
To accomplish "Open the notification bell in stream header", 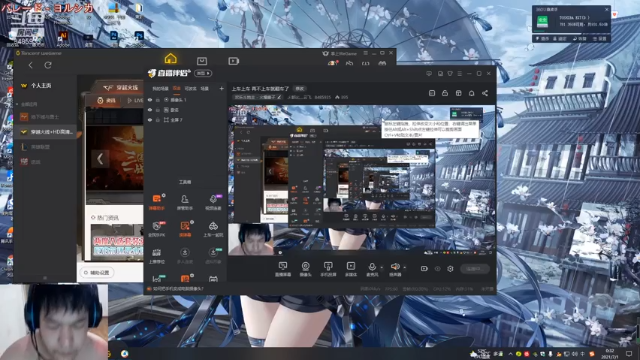I will (x=471, y=93).
